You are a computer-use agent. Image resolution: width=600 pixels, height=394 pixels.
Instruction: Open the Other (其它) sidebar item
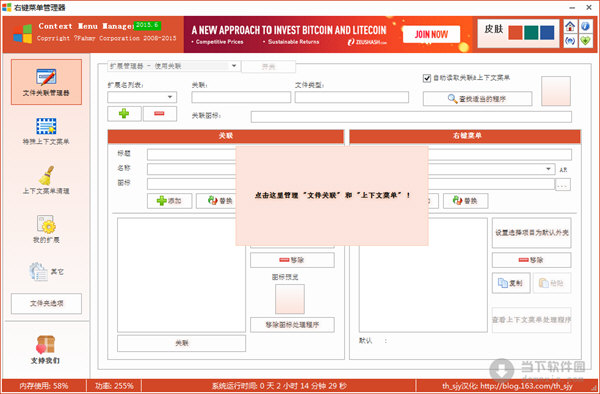(46, 272)
